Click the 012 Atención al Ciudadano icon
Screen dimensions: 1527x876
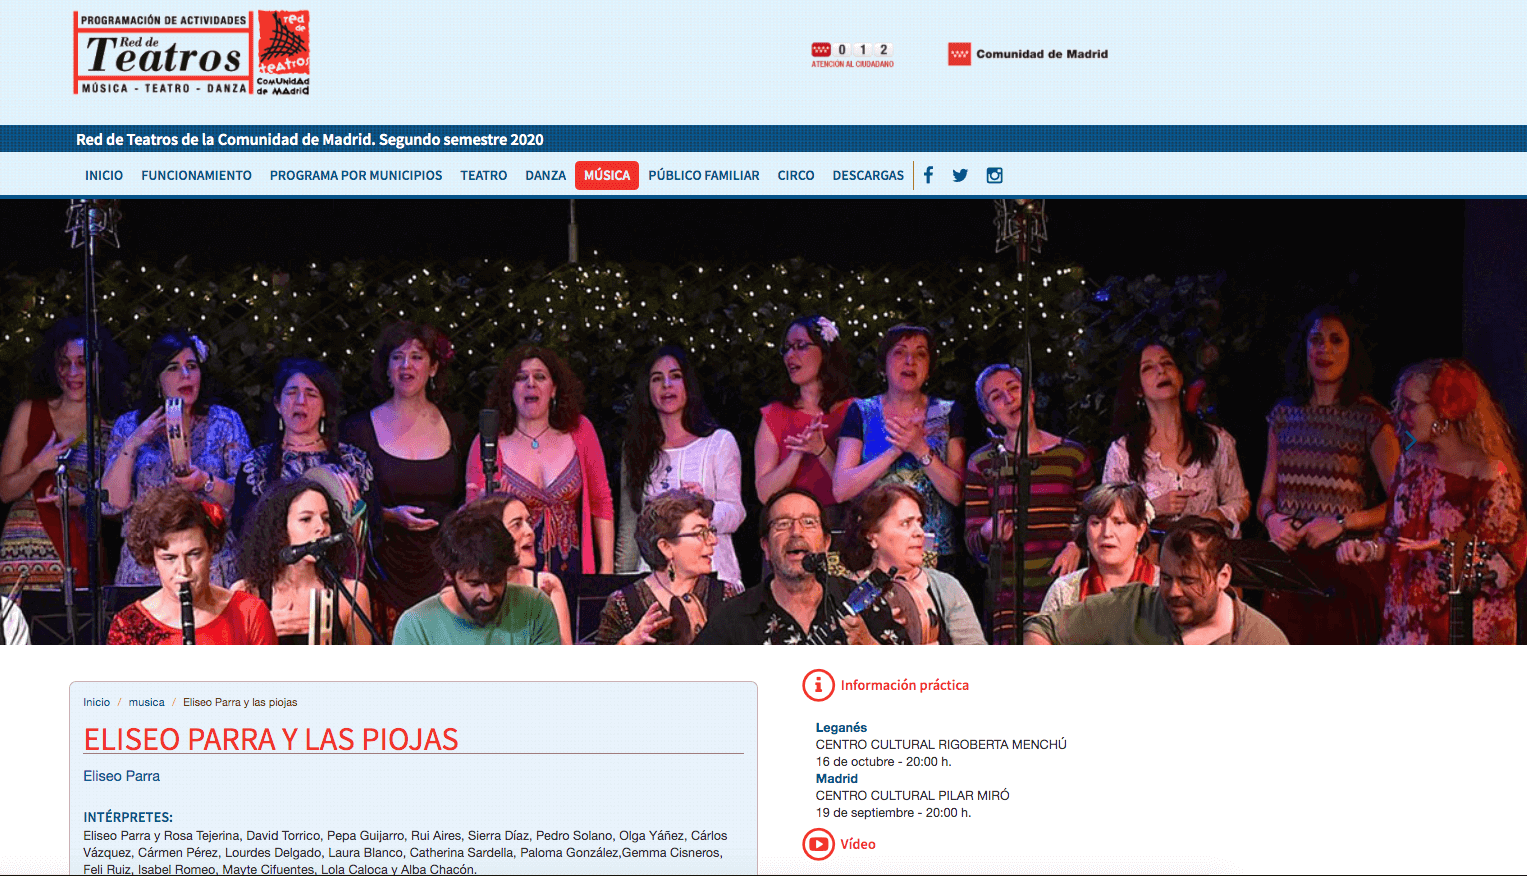tap(852, 54)
